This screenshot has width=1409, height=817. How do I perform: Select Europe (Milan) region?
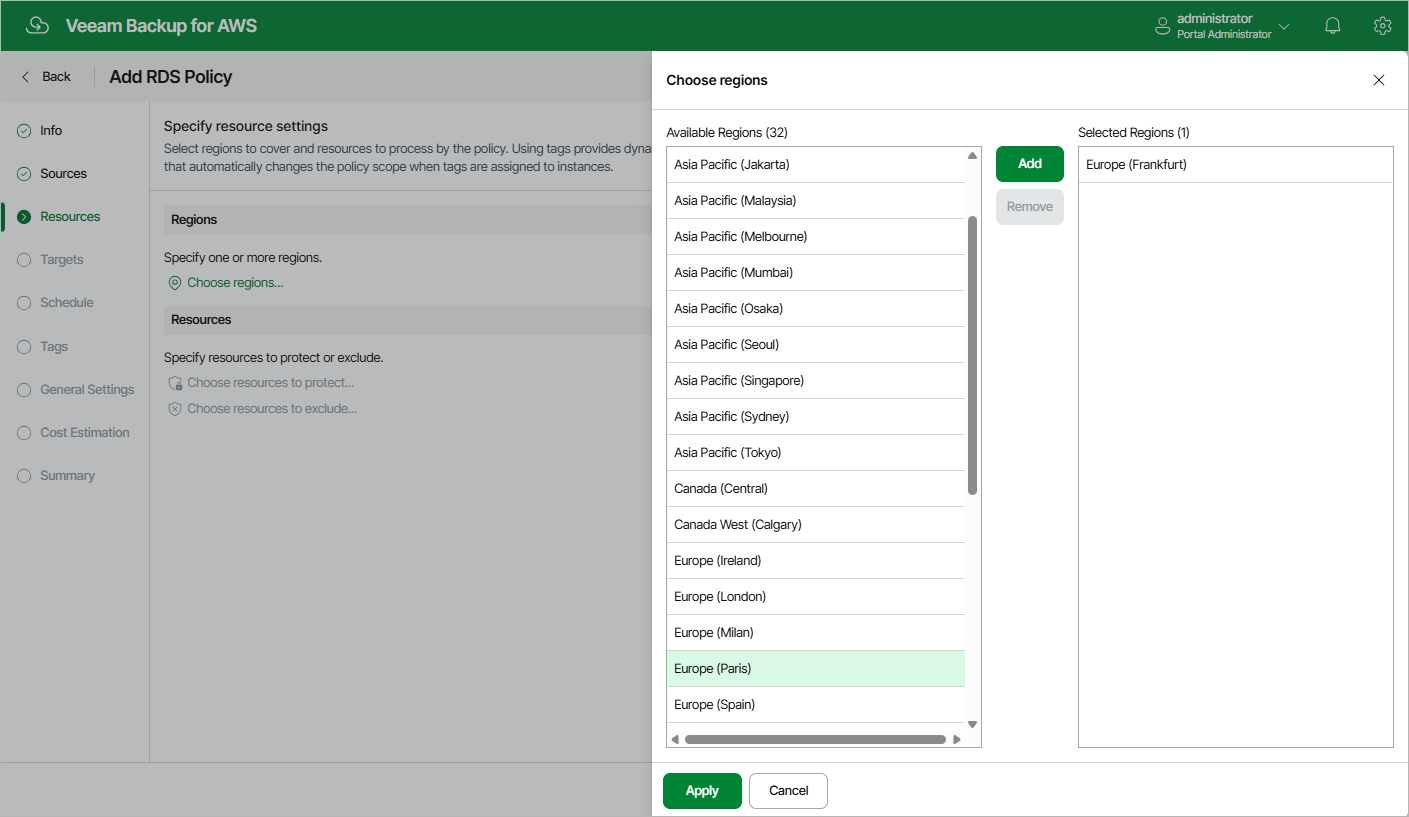click(816, 633)
